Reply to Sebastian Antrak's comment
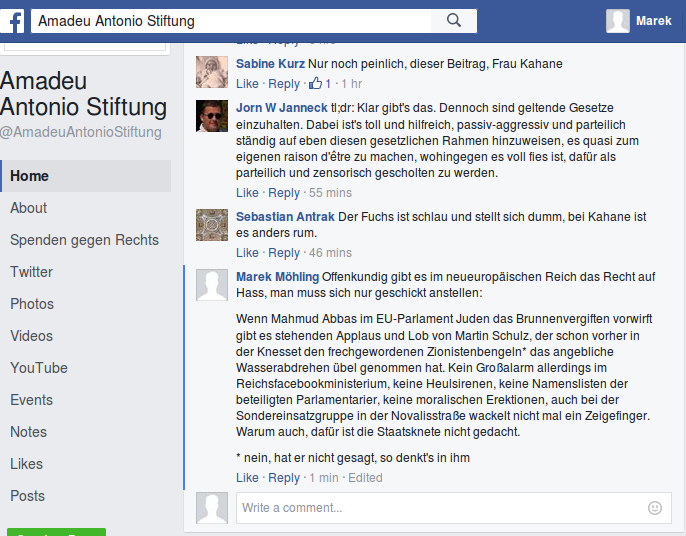This screenshot has width=686, height=536. [284, 252]
